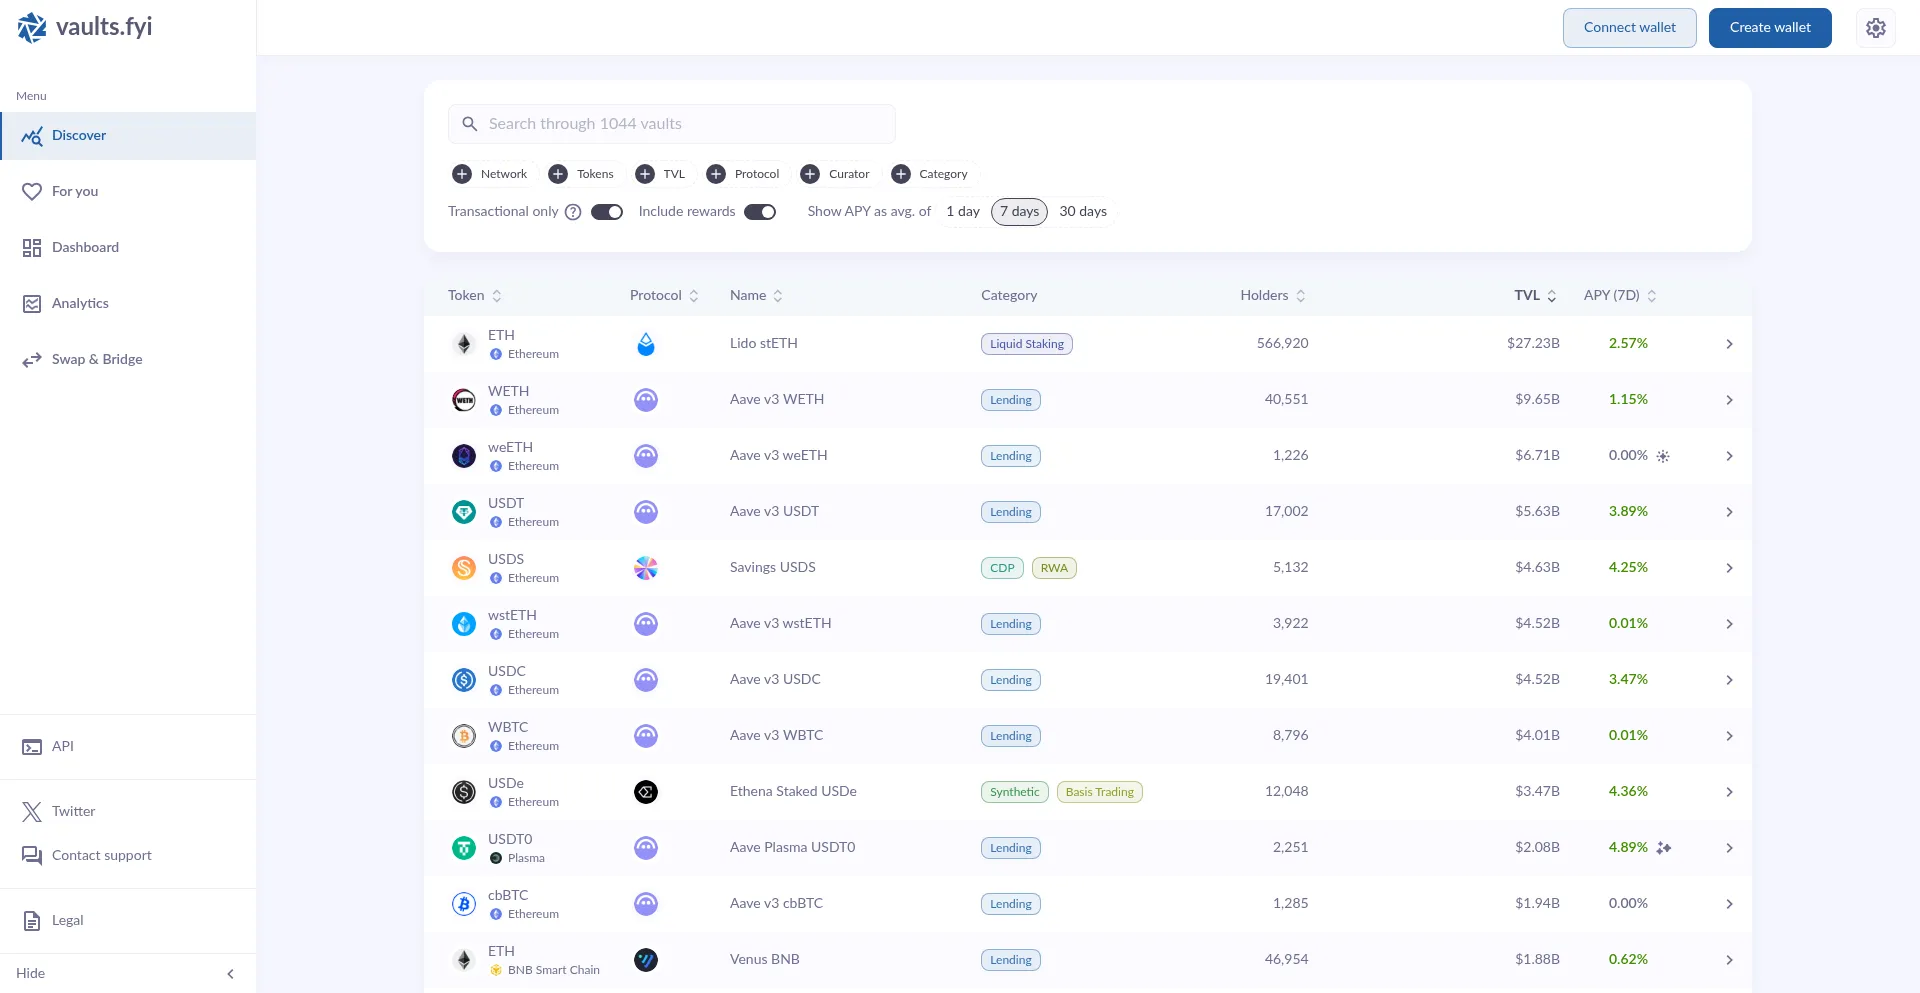Open the Analytics menu item
The height and width of the screenshot is (993, 1920).
tap(80, 304)
